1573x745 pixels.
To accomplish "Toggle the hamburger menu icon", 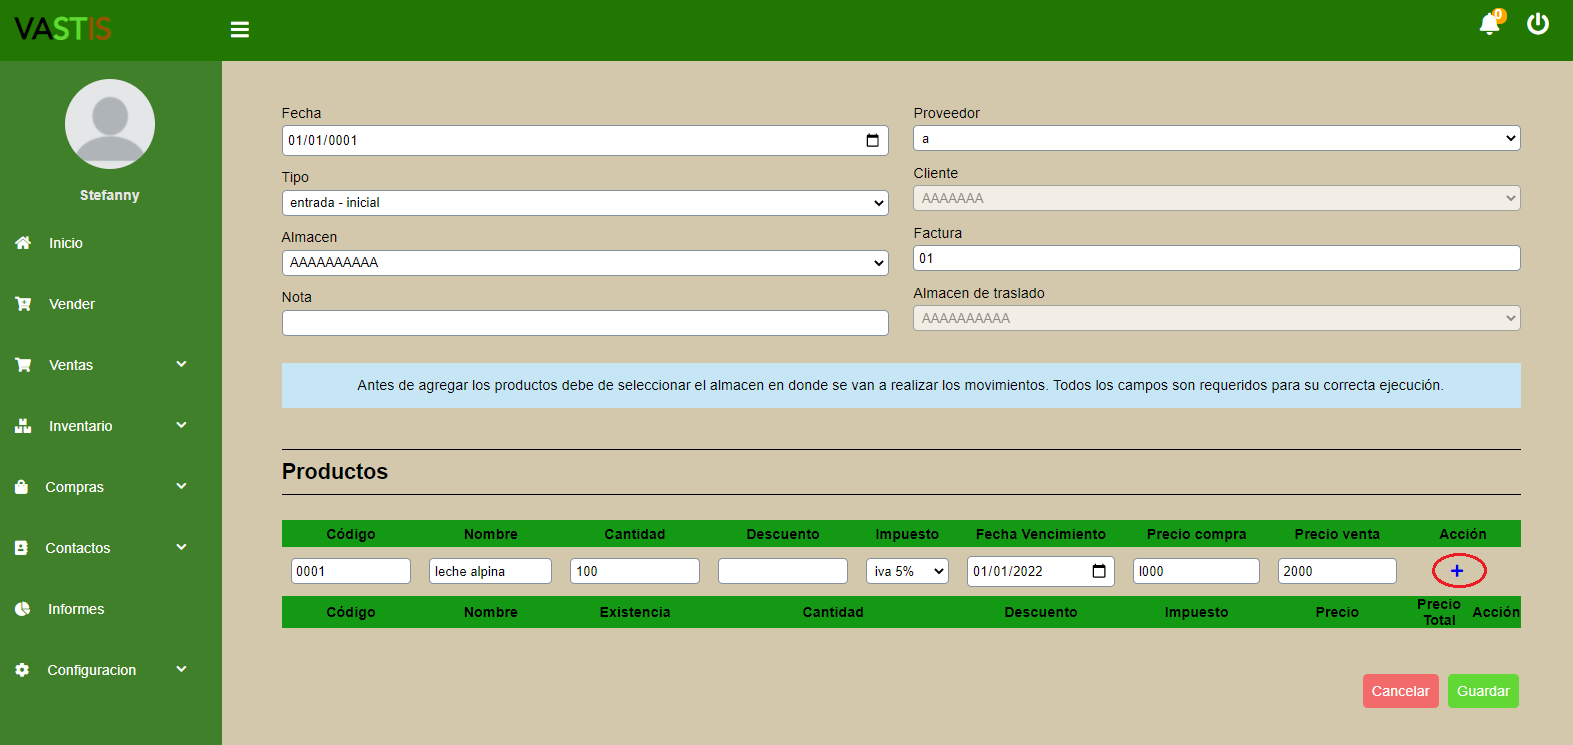I will [240, 30].
